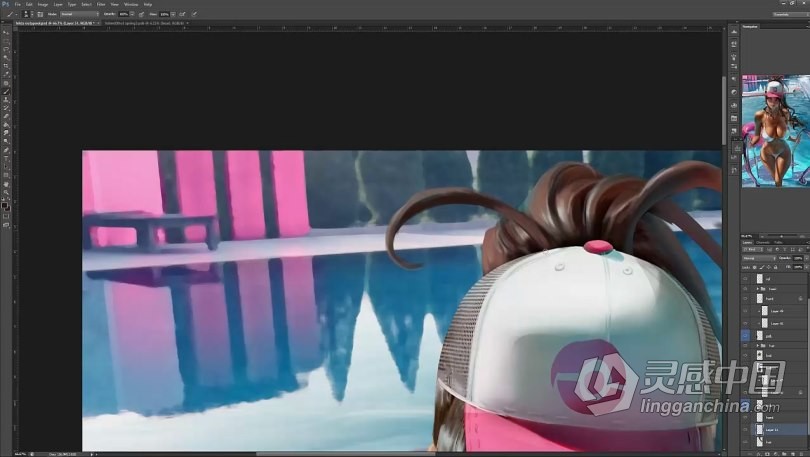Select the Brush tool in the toolbox

click(6, 91)
